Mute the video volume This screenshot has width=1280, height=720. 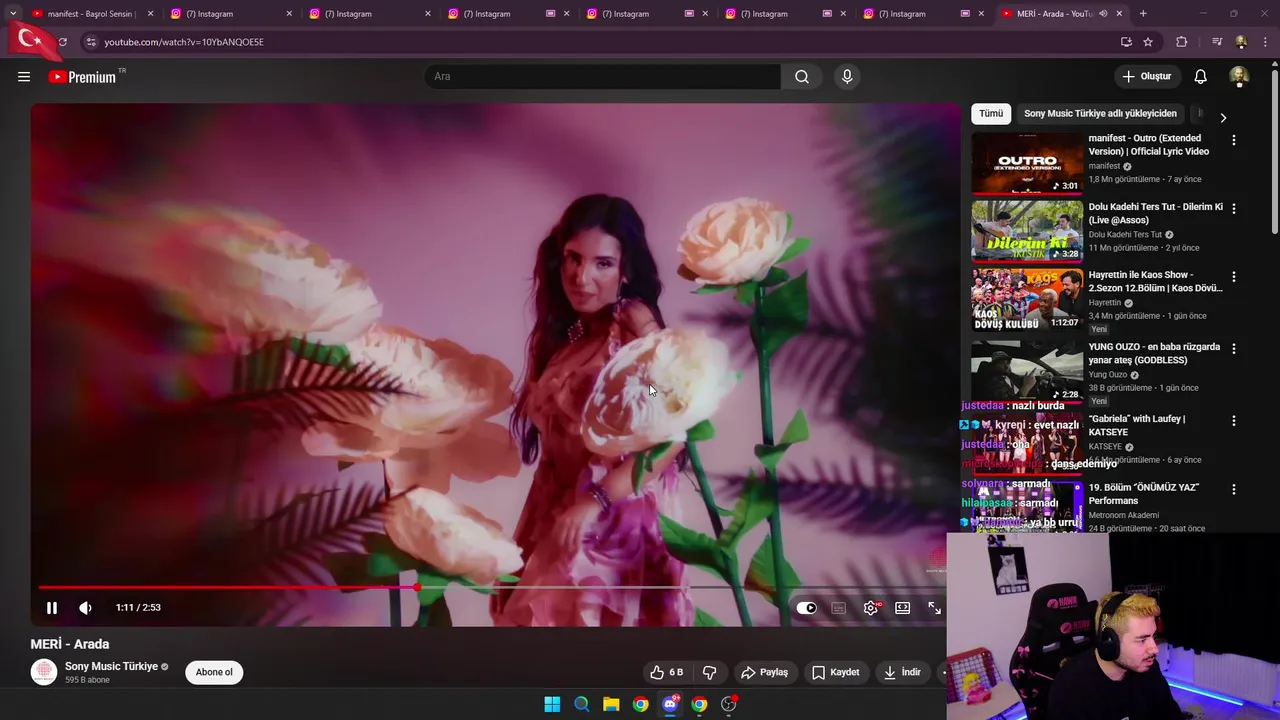[86, 608]
